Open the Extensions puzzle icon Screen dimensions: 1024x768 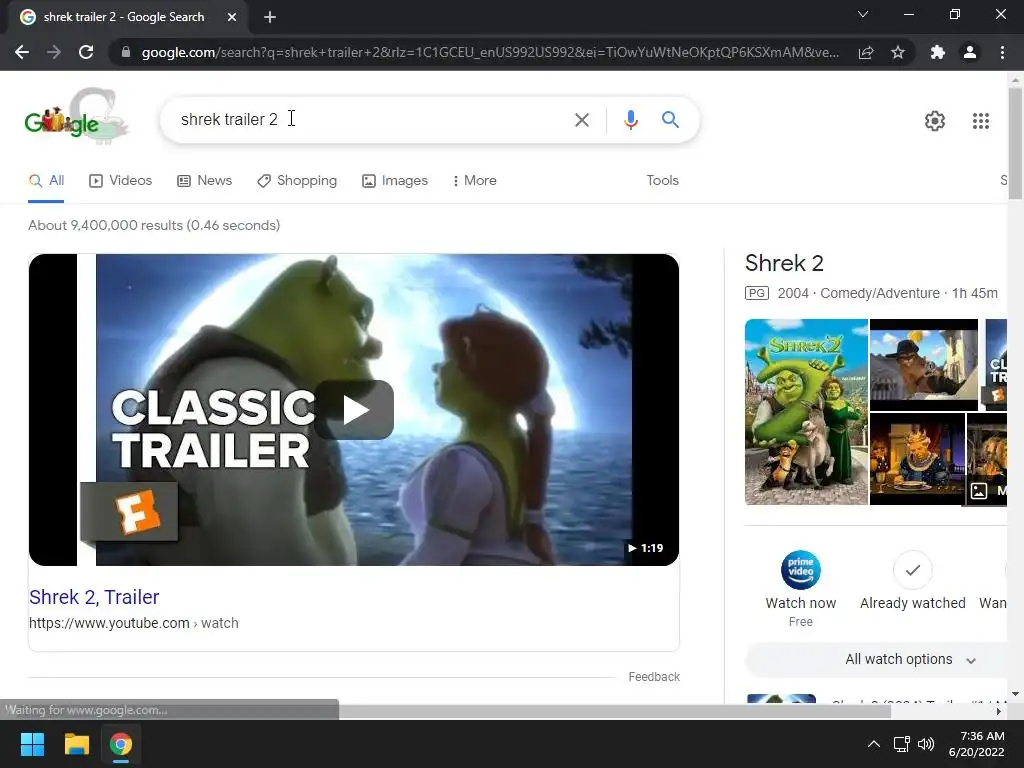[938, 52]
